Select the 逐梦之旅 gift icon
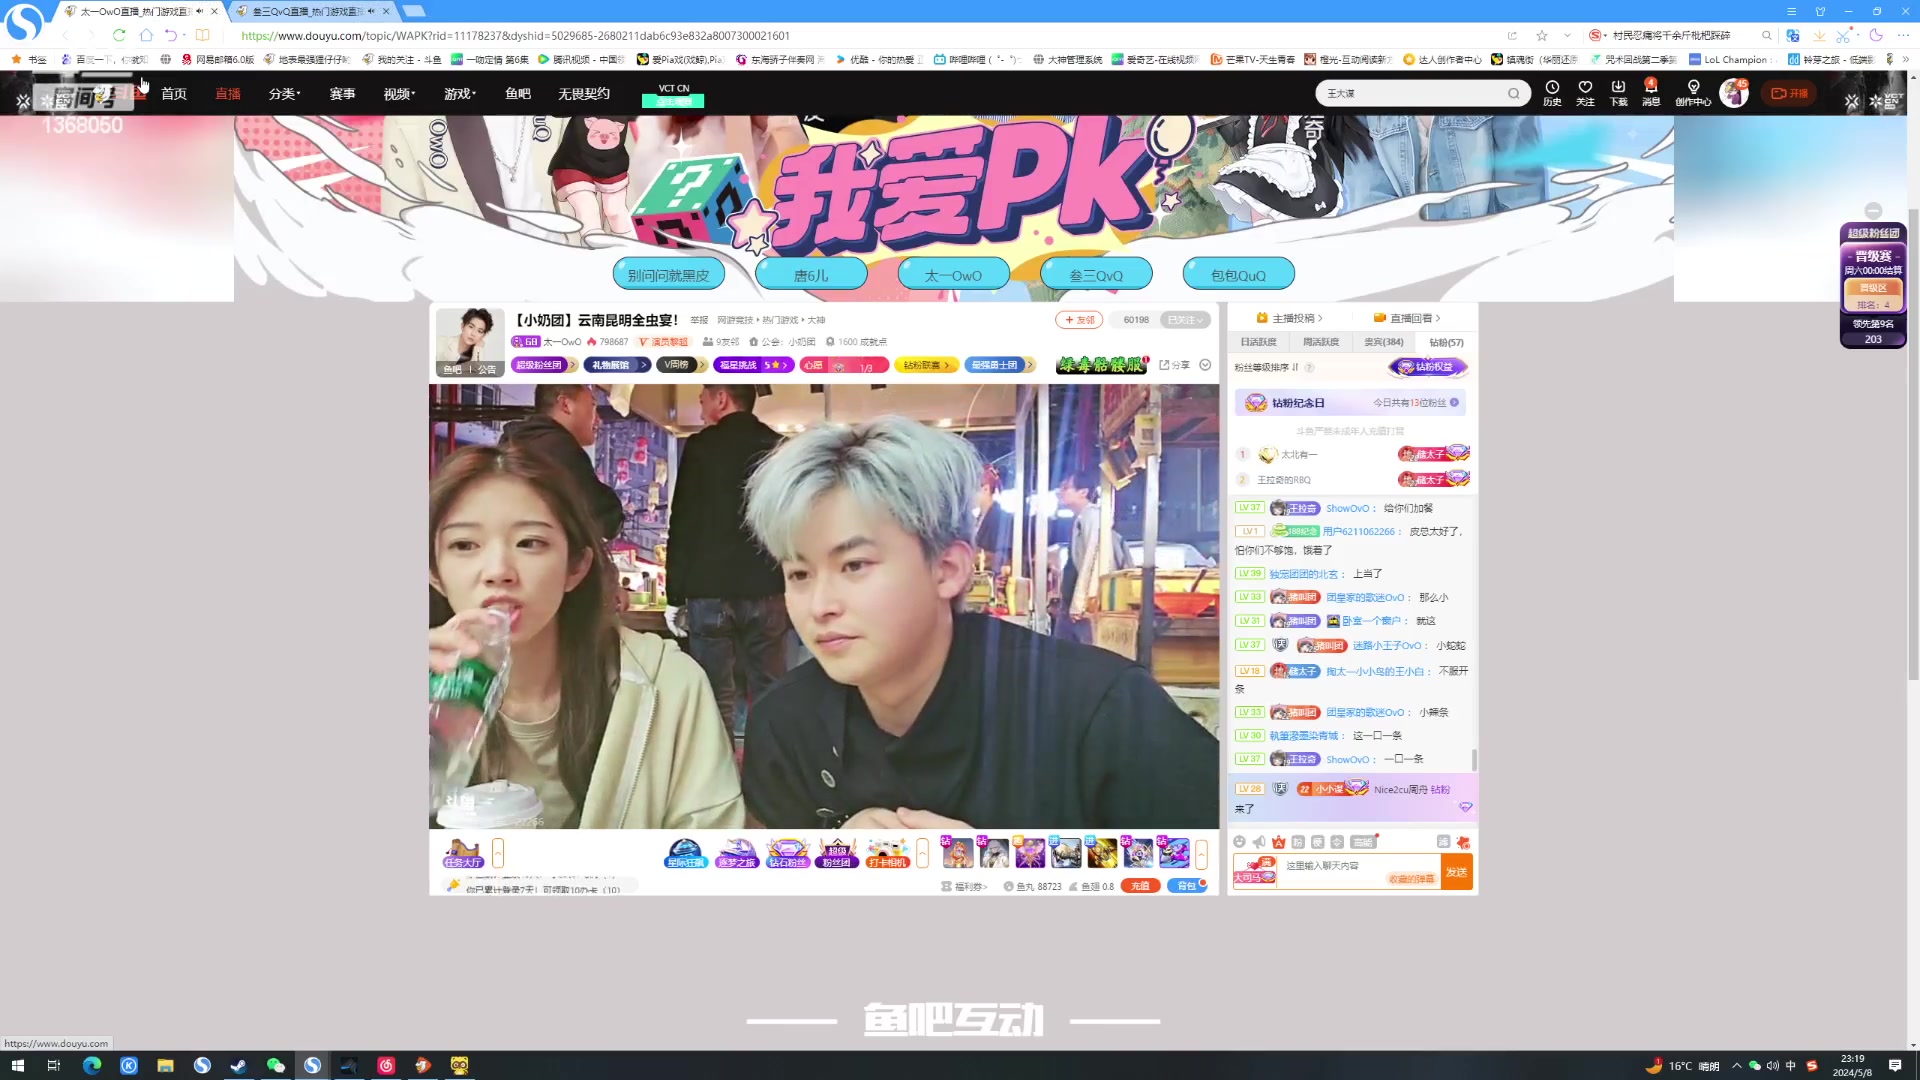The image size is (1920, 1080). point(736,853)
